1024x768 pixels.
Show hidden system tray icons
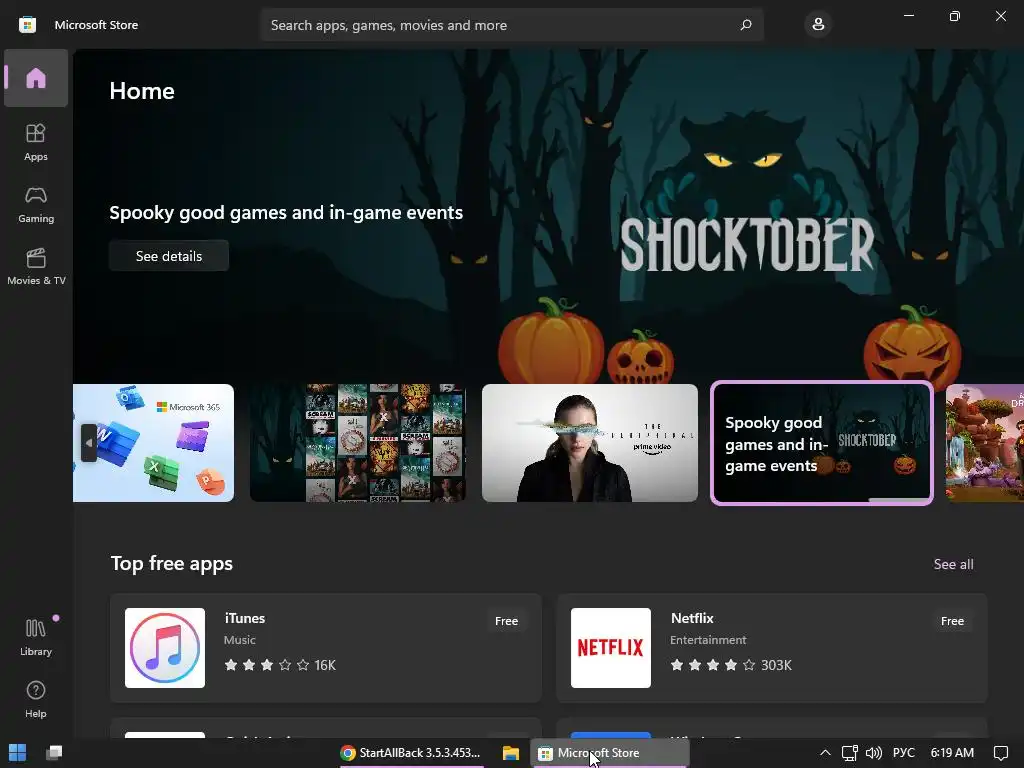(825, 753)
